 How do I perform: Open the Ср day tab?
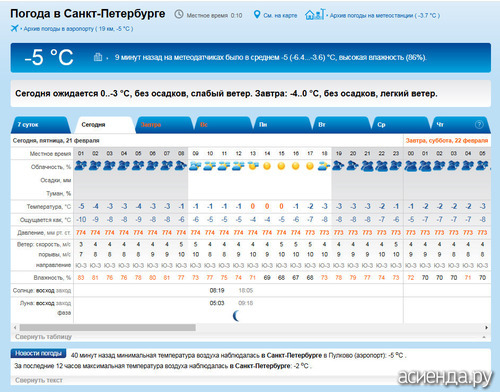(400, 125)
